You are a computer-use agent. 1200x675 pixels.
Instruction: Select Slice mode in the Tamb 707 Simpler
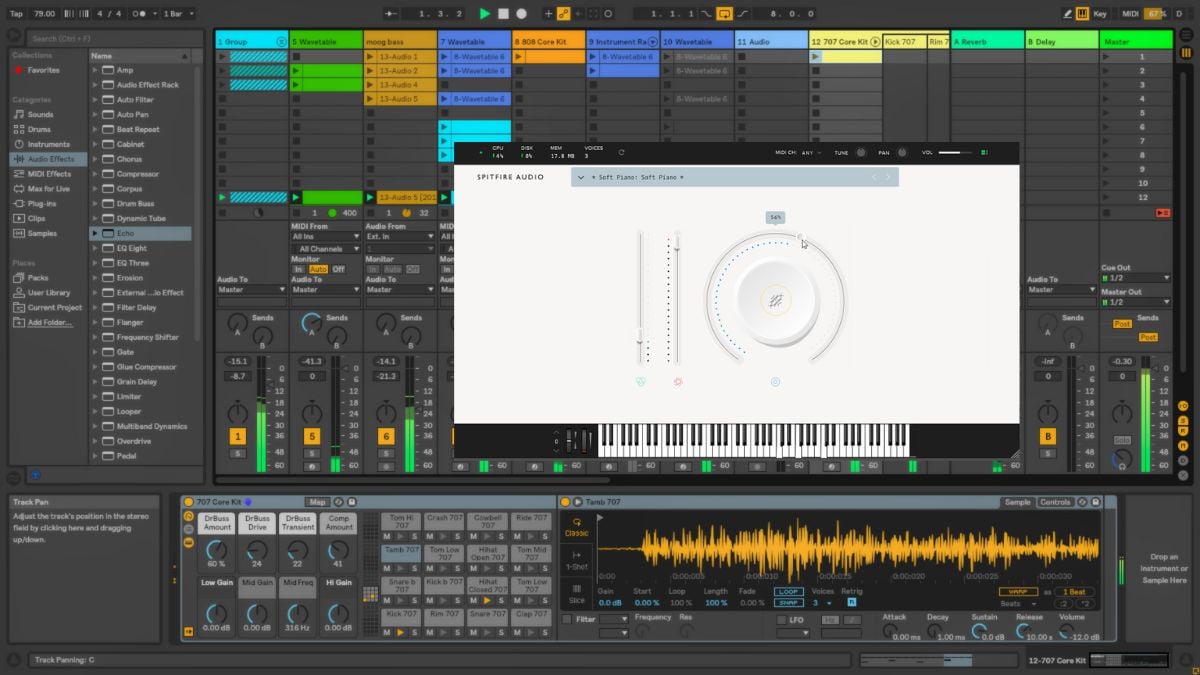pos(578,598)
